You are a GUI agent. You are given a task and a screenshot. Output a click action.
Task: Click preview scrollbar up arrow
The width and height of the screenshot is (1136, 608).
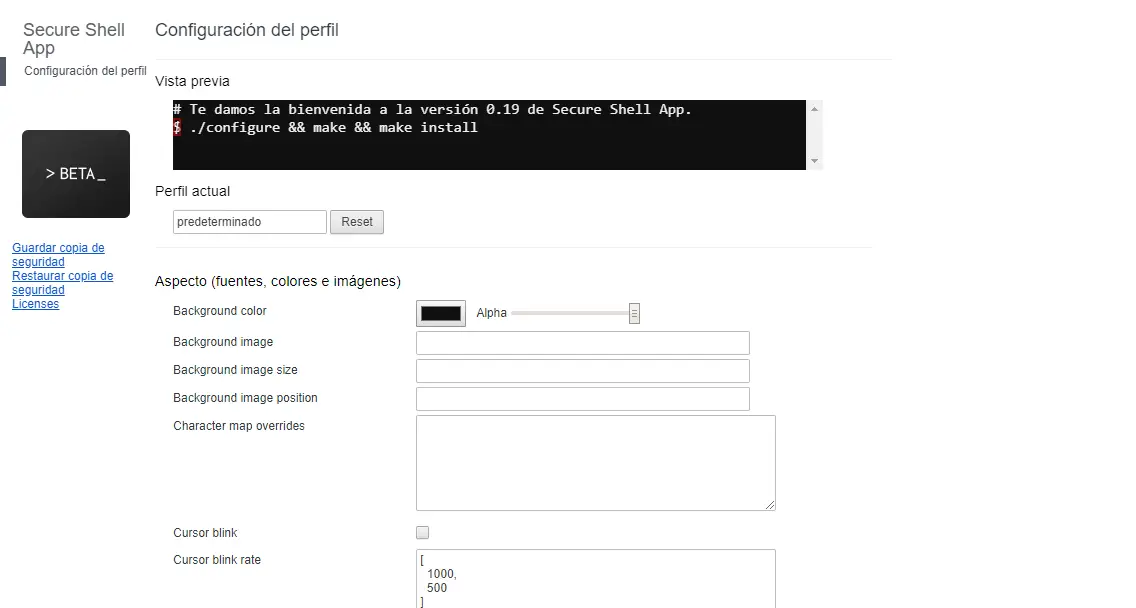(x=814, y=109)
